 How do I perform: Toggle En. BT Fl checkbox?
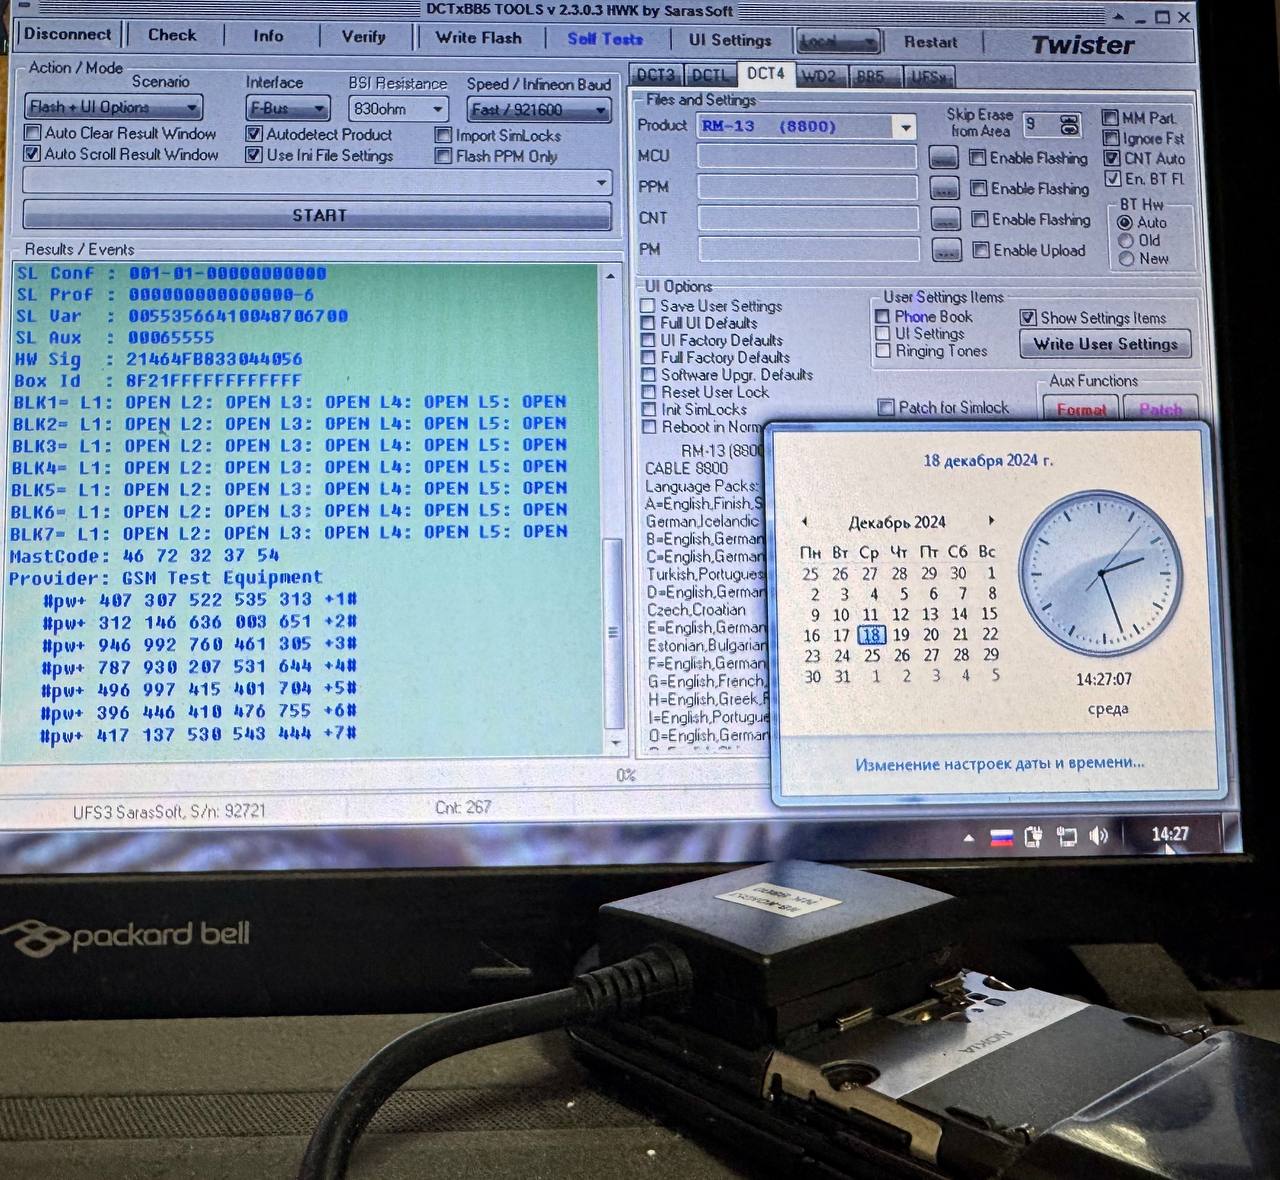(x=1112, y=178)
